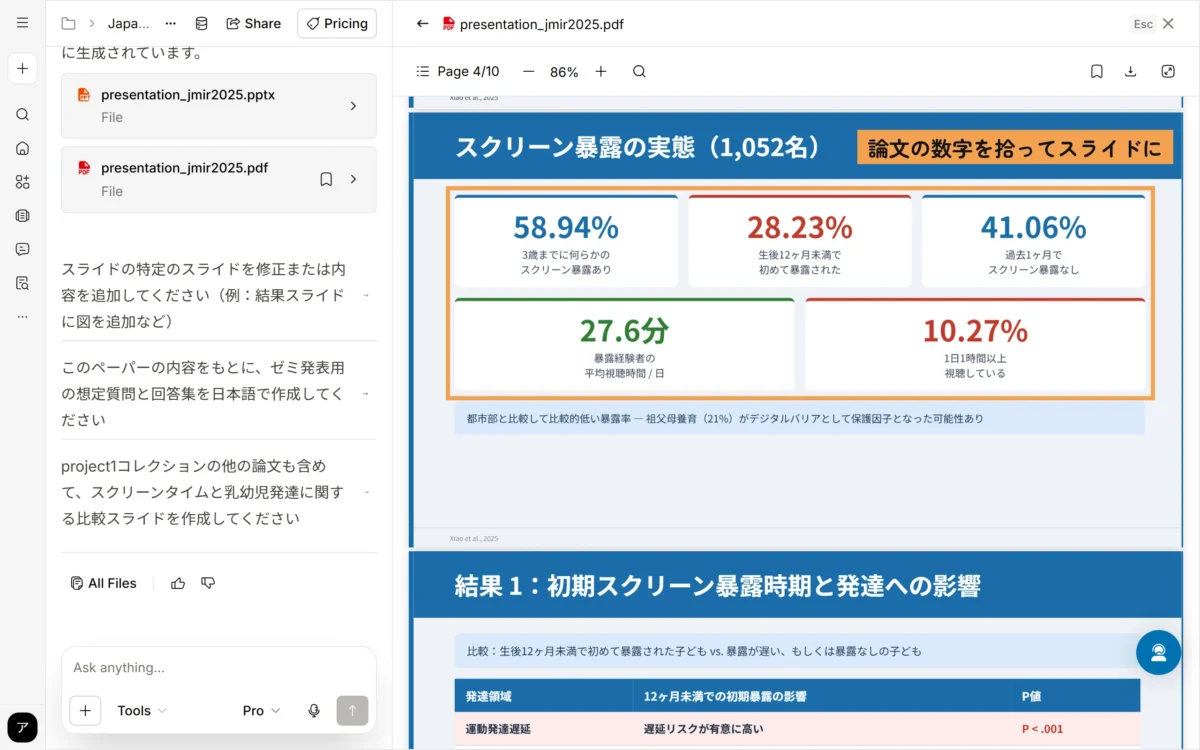Click the 10.27% value on the slide
1200x750 pixels.
tap(975, 331)
